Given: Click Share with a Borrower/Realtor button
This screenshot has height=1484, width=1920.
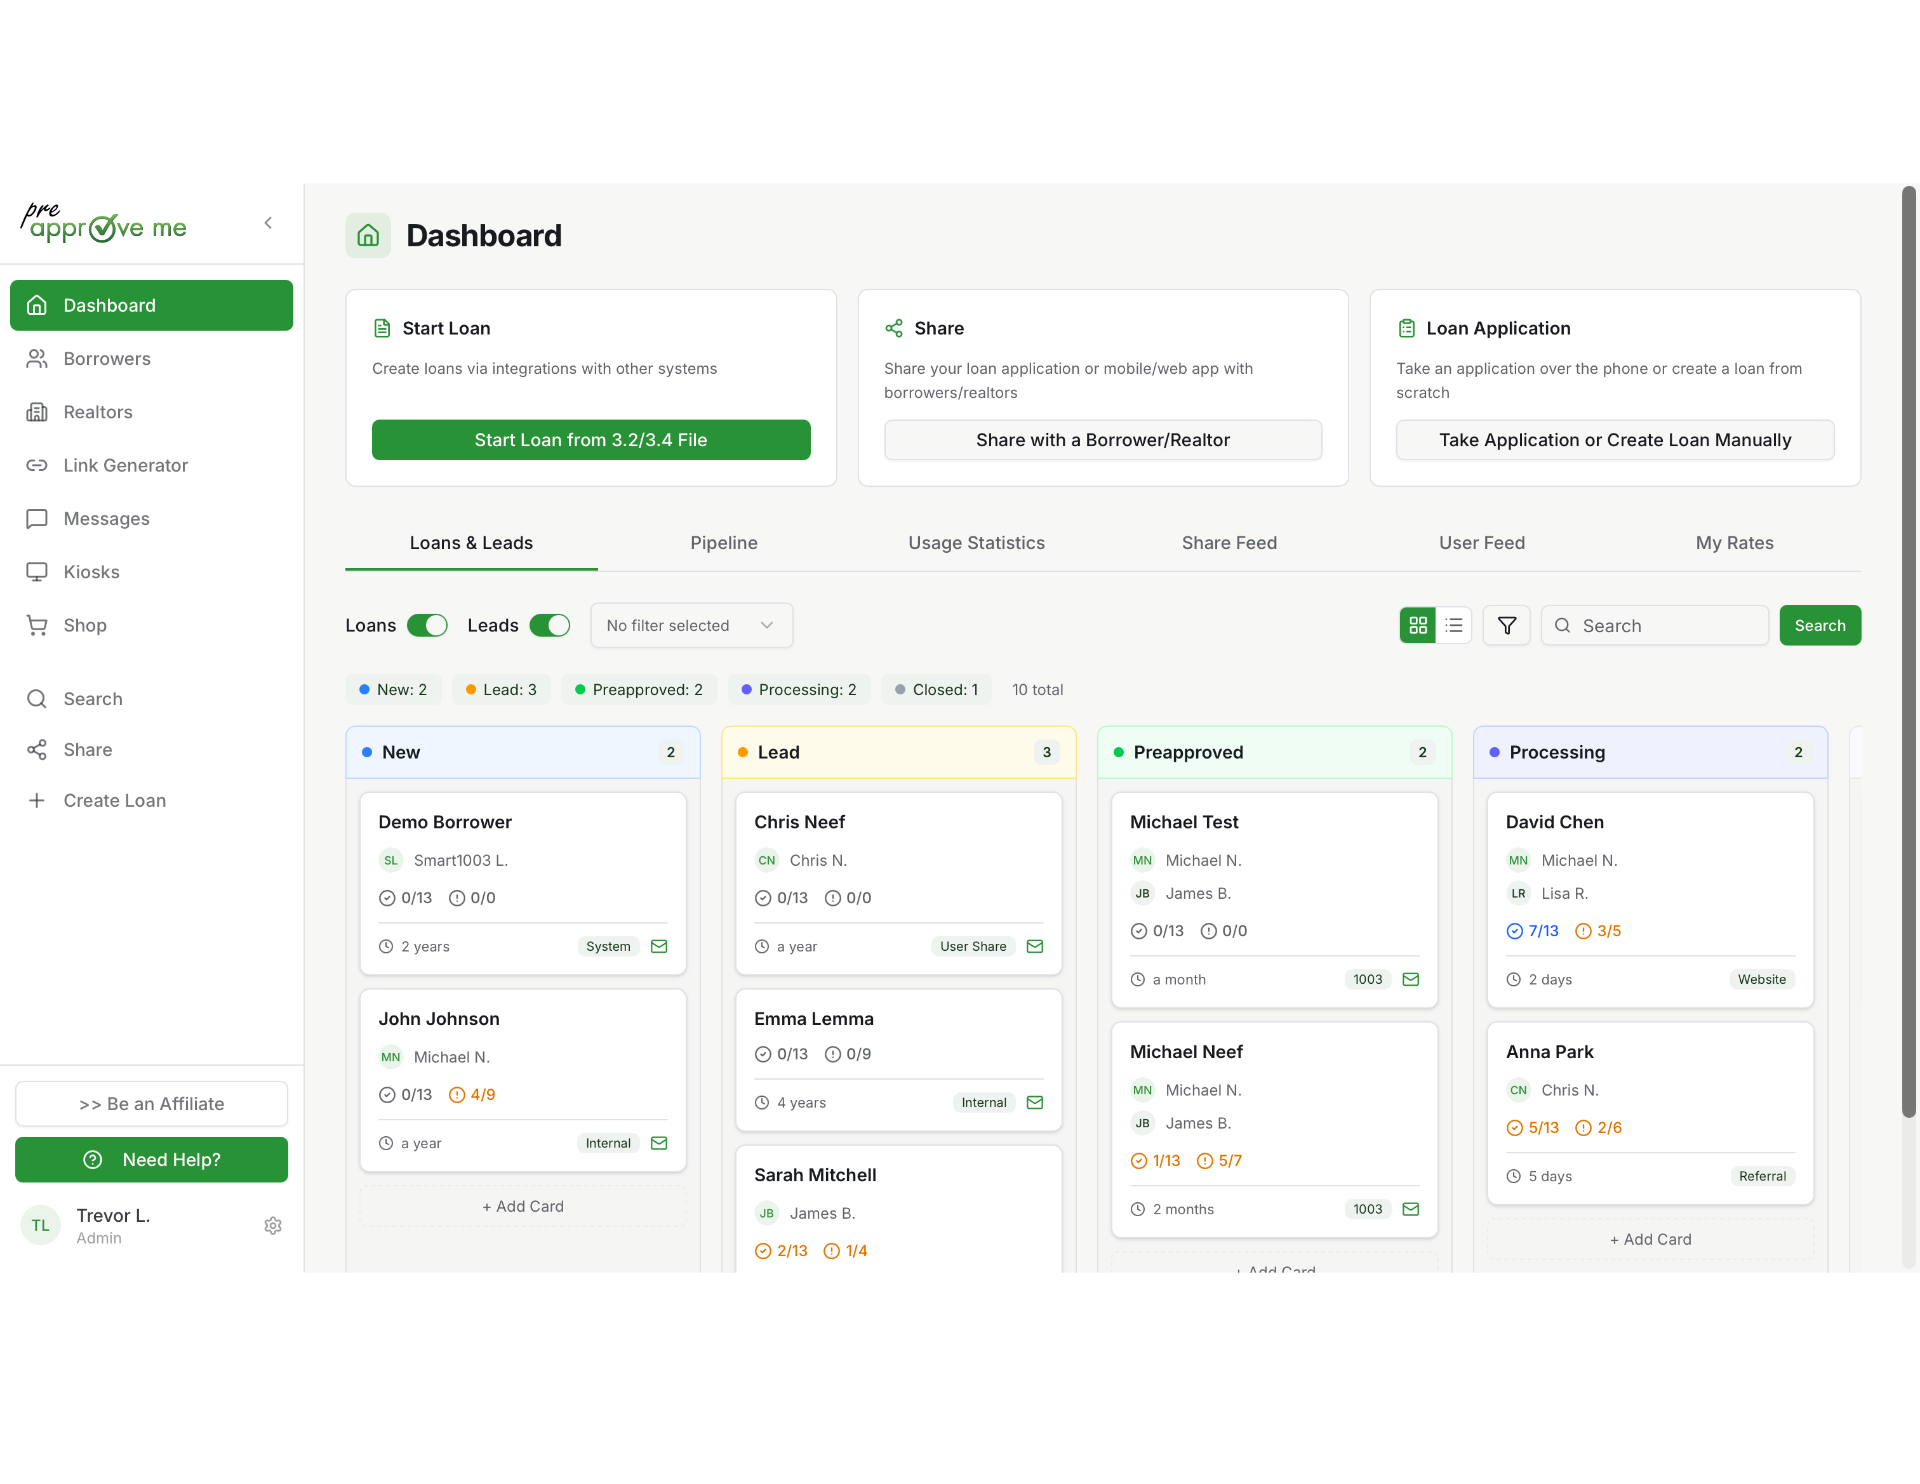Looking at the screenshot, I should coord(1103,440).
